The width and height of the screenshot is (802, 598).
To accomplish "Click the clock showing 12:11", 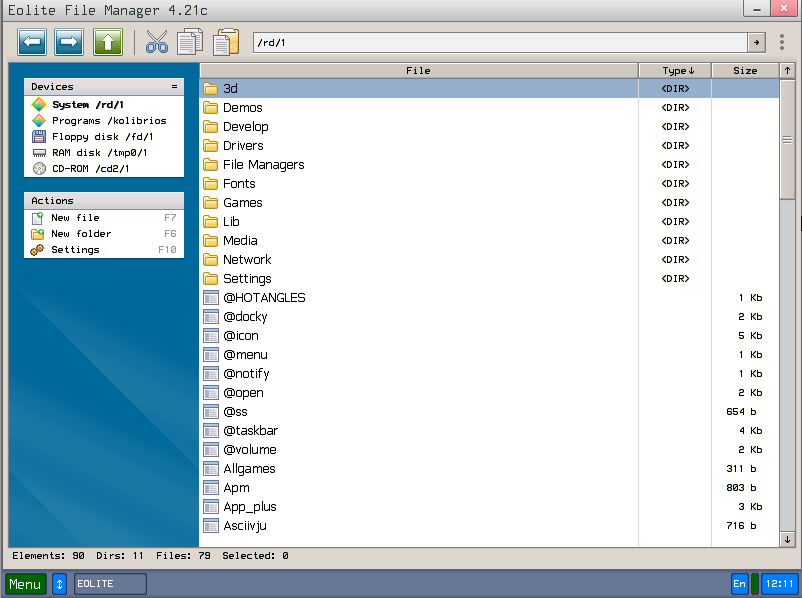I will pos(778,583).
